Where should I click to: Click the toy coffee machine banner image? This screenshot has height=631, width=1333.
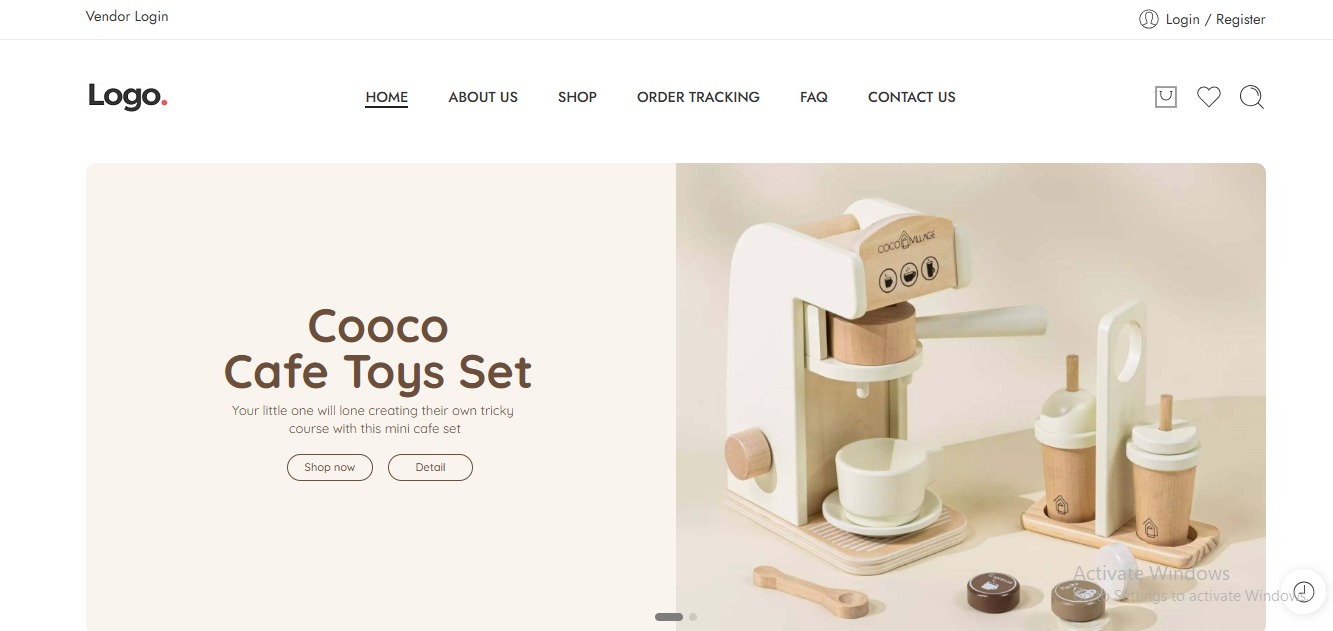pyautogui.click(x=971, y=397)
